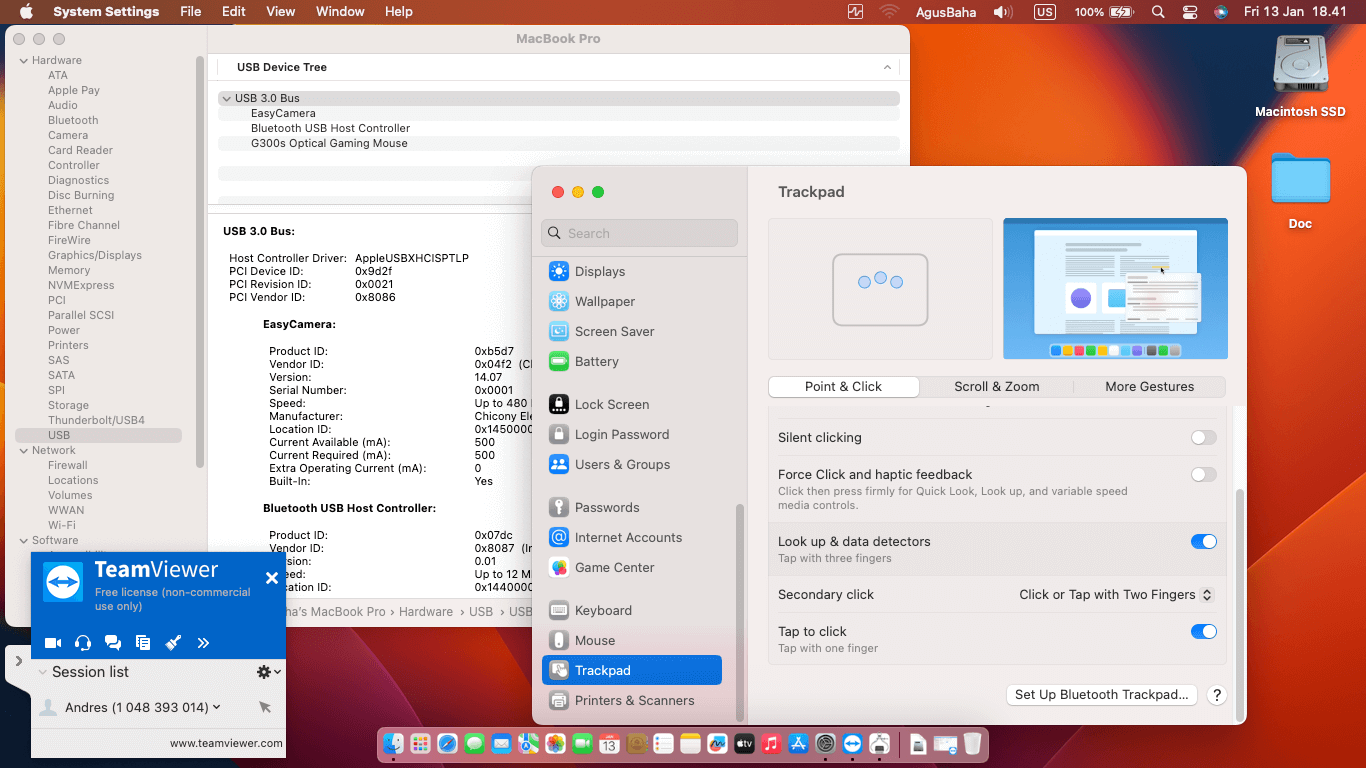Select G300s Optical Gaming Mouse row
Screen dimensions: 1366x768
tap(559, 143)
